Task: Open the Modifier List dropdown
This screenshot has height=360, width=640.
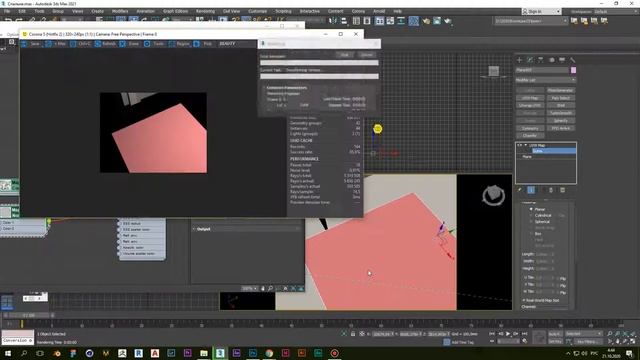Action: pyautogui.click(x=546, y=80)
